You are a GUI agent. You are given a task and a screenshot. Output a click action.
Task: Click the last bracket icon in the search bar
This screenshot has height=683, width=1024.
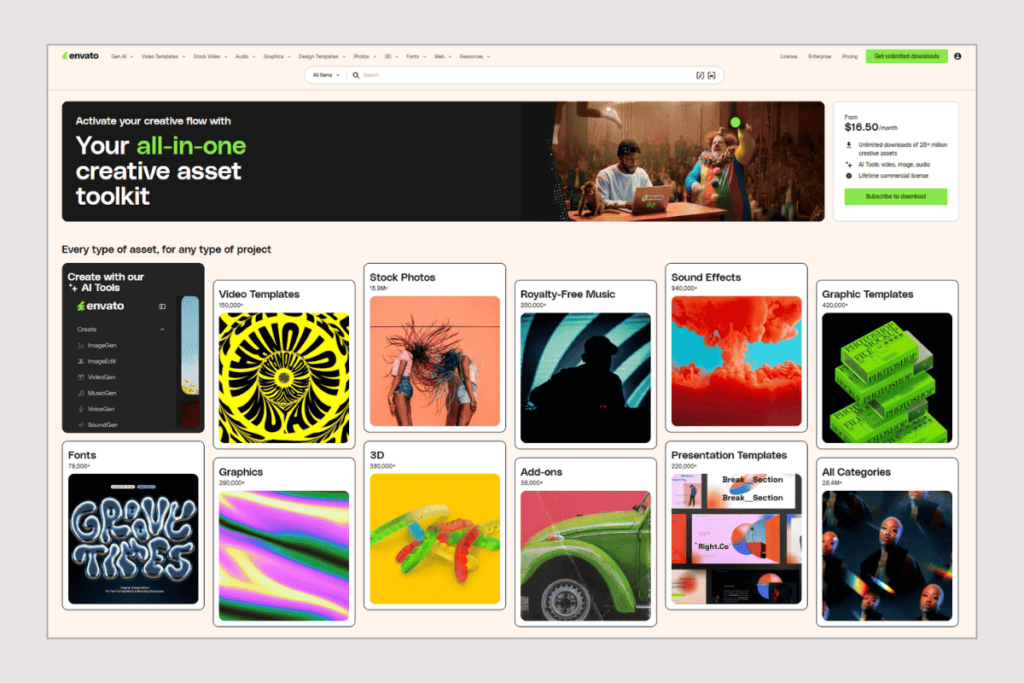coord(711,75)
